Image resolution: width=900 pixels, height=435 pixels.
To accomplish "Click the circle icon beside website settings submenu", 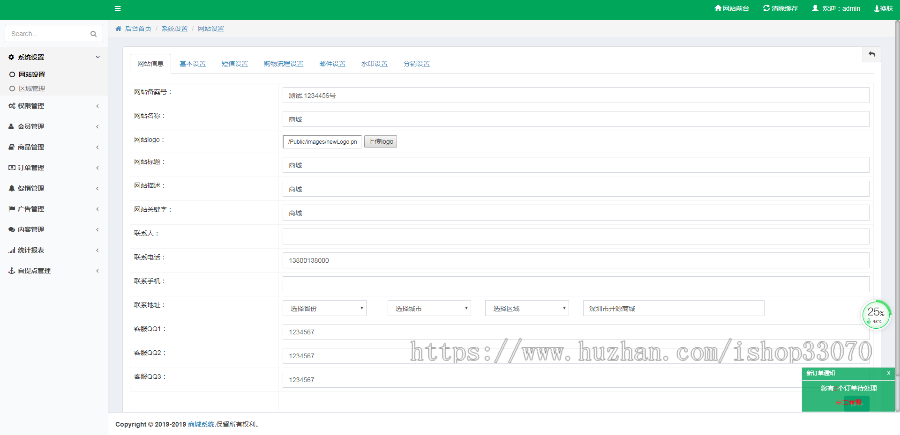I will [12, 75].
